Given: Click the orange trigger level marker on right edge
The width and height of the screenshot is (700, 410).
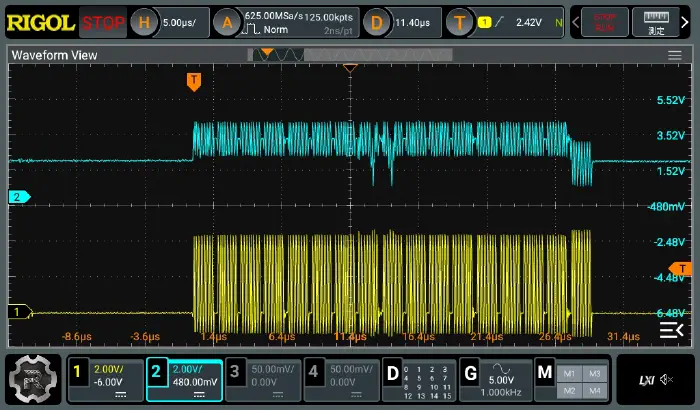Looking at the screenshot, I should [x=684, y=267].
